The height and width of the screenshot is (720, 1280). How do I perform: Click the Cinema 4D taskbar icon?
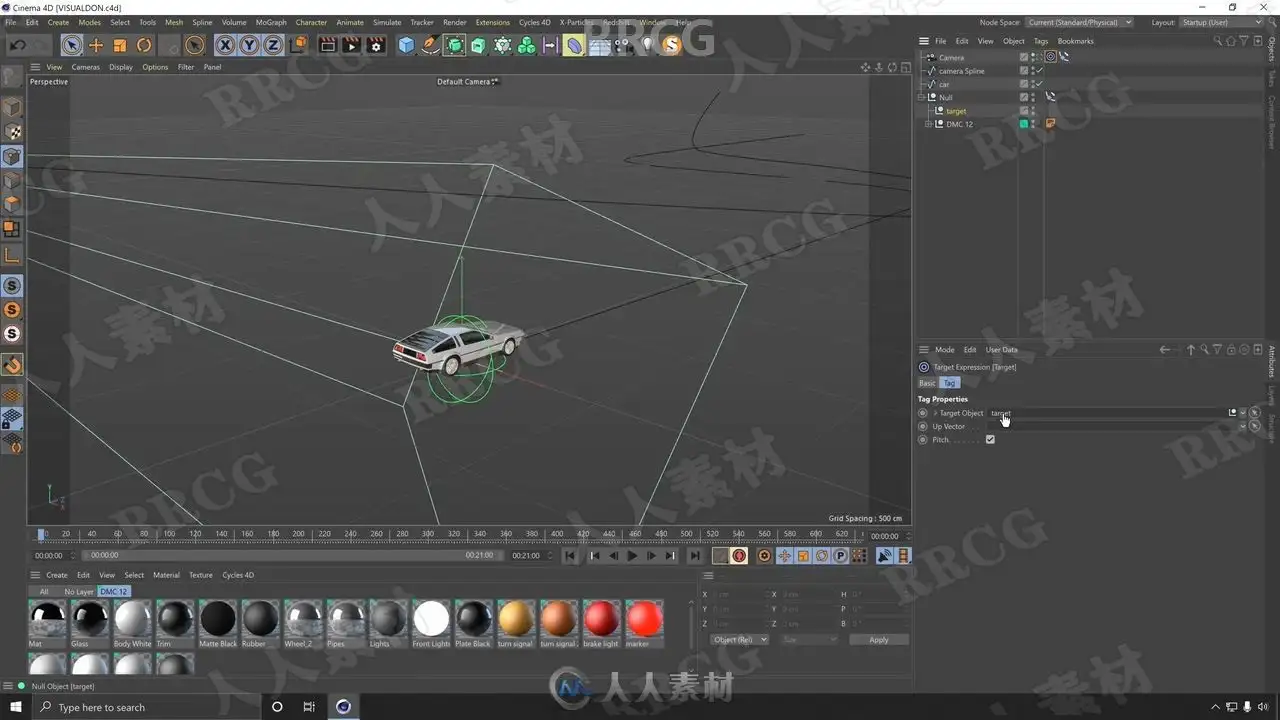[343, 707]
